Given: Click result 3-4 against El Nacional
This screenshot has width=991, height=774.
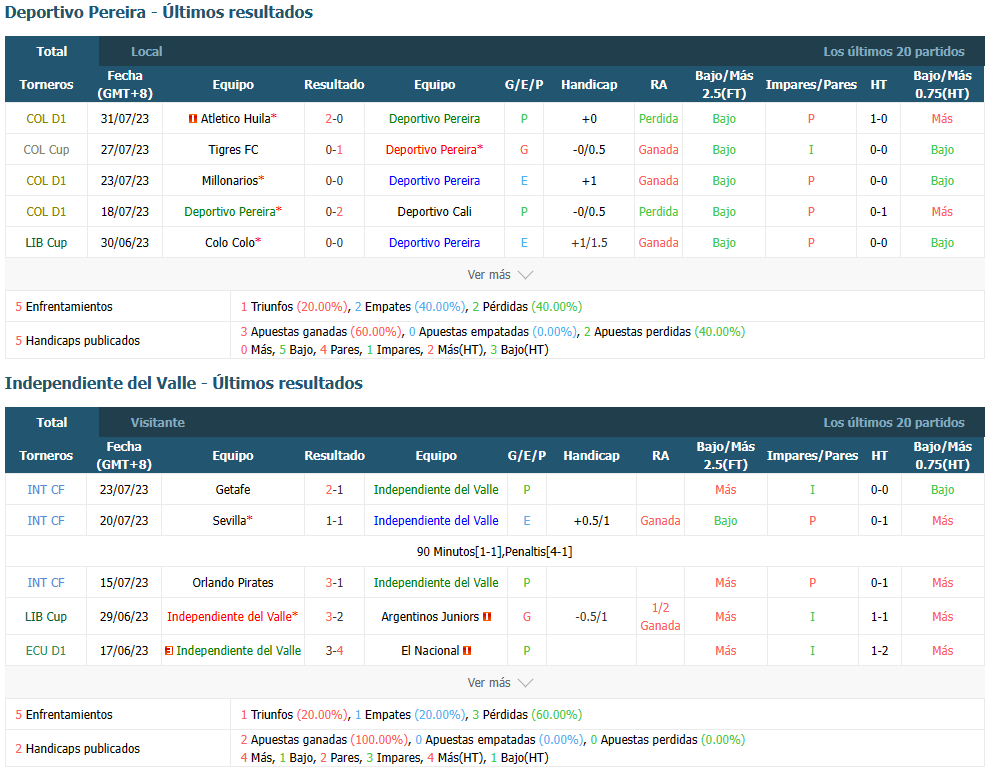Looking at the screenshot, I should click(334, 651).
